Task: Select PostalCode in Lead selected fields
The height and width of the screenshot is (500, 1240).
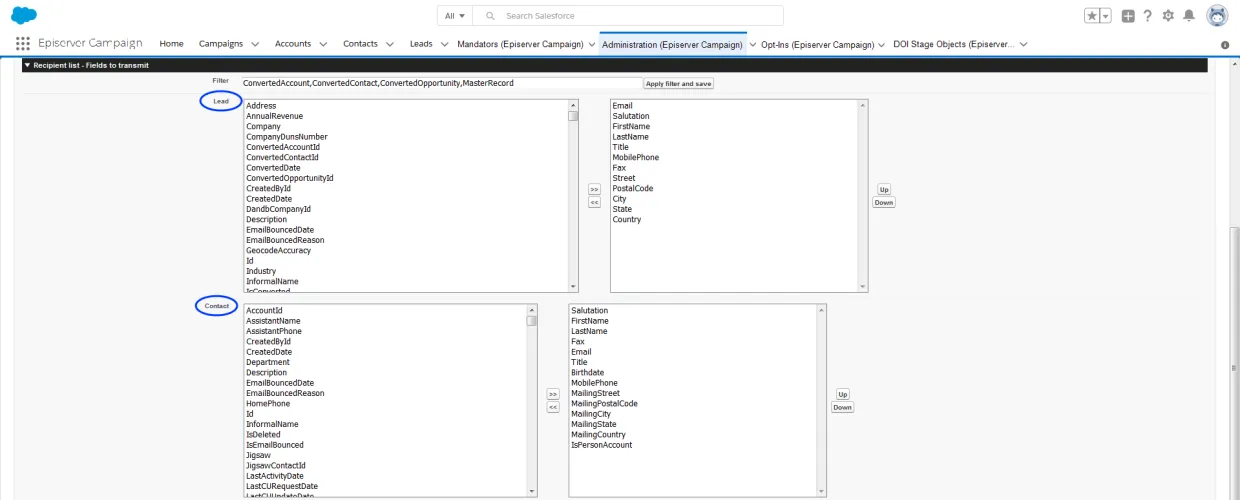Action: (633, 188)
